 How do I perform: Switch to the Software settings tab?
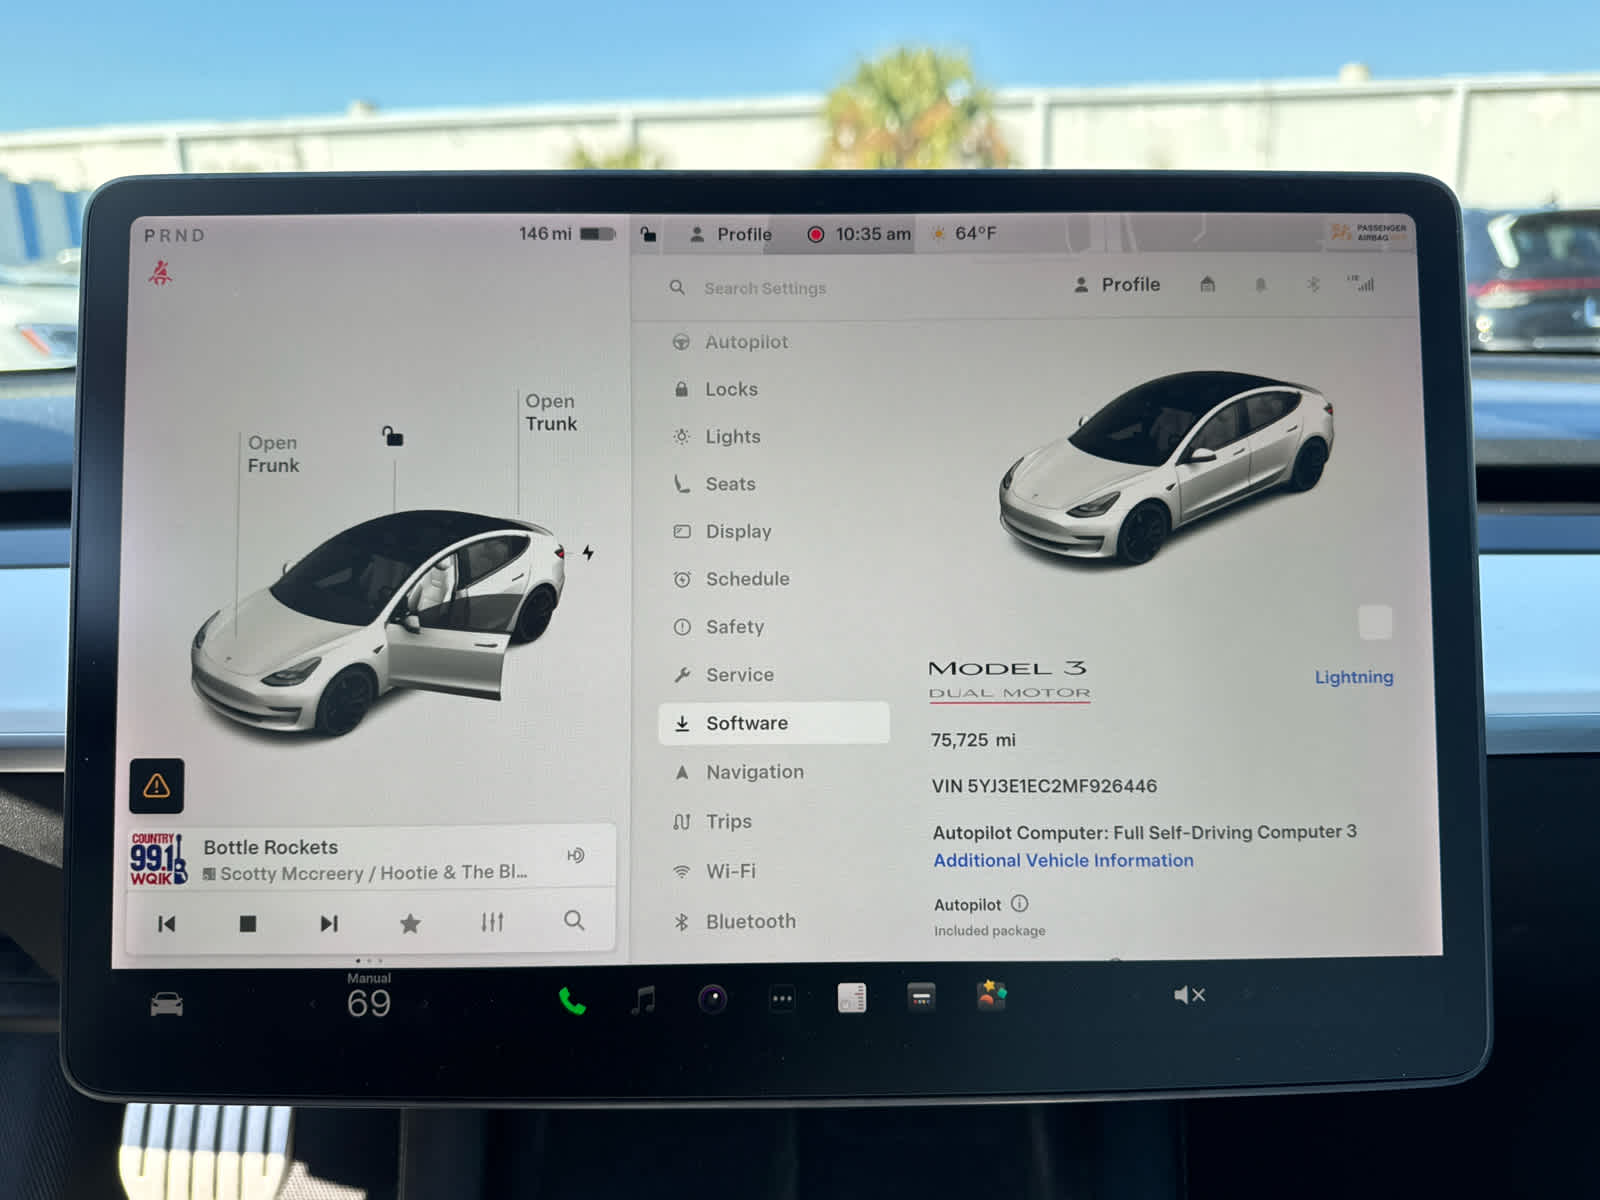[773, 722]
